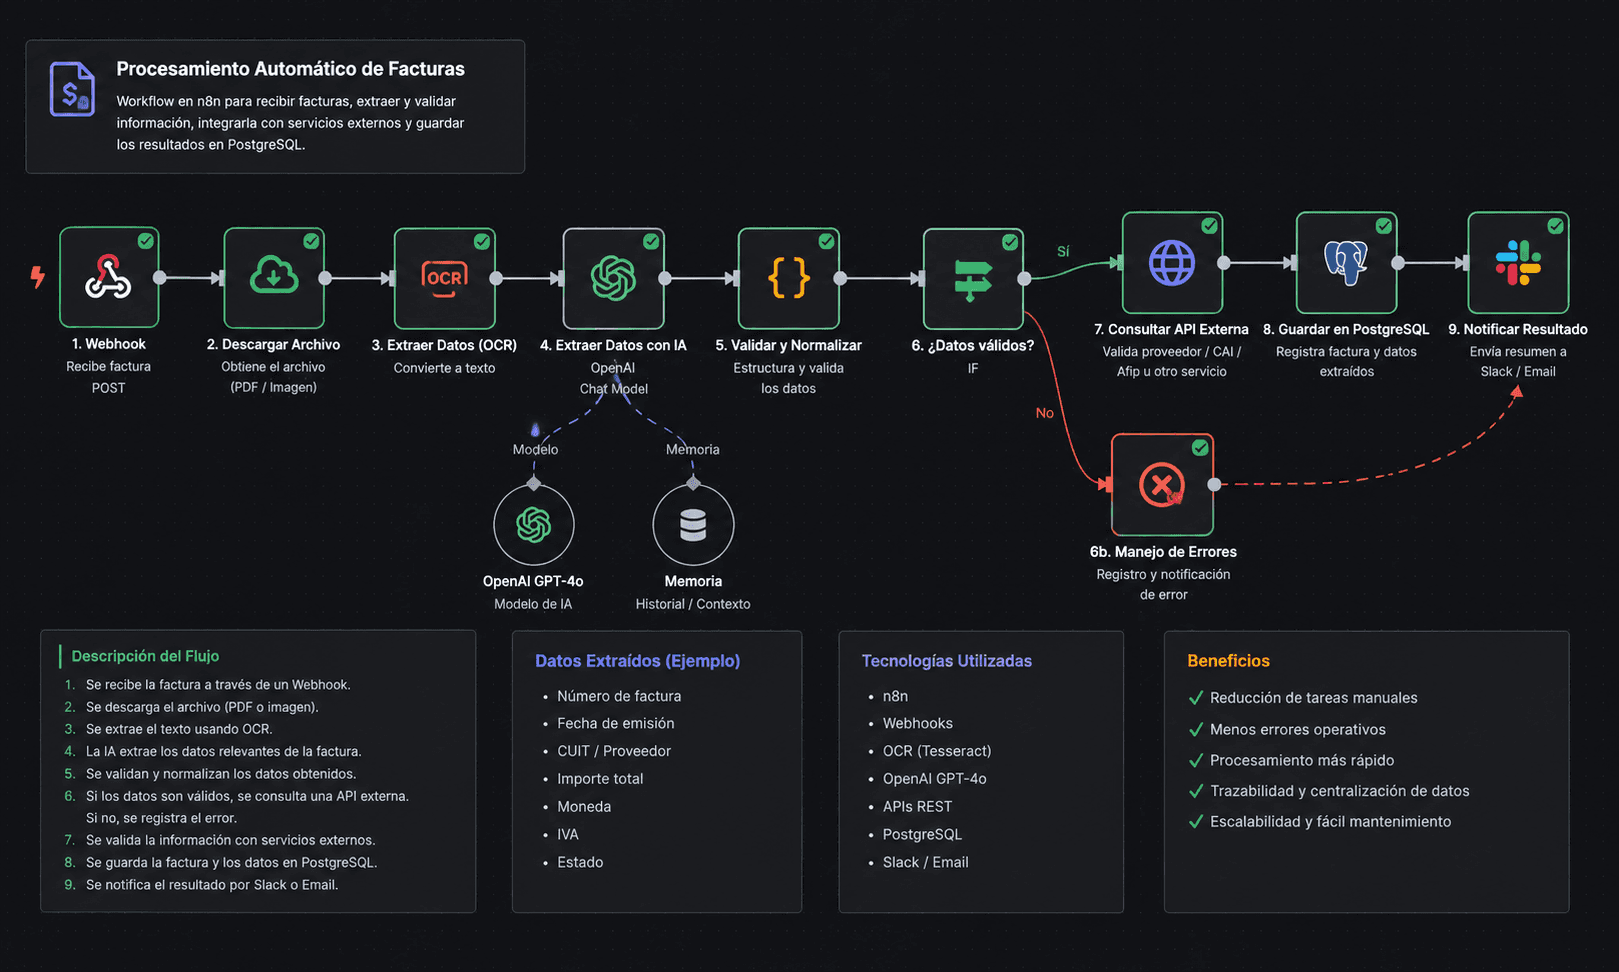Image resolution: width=1619 pixels, height=972 pixels.
Task: Select the Consultar API Externa globe node
Action: (1172, 263)
